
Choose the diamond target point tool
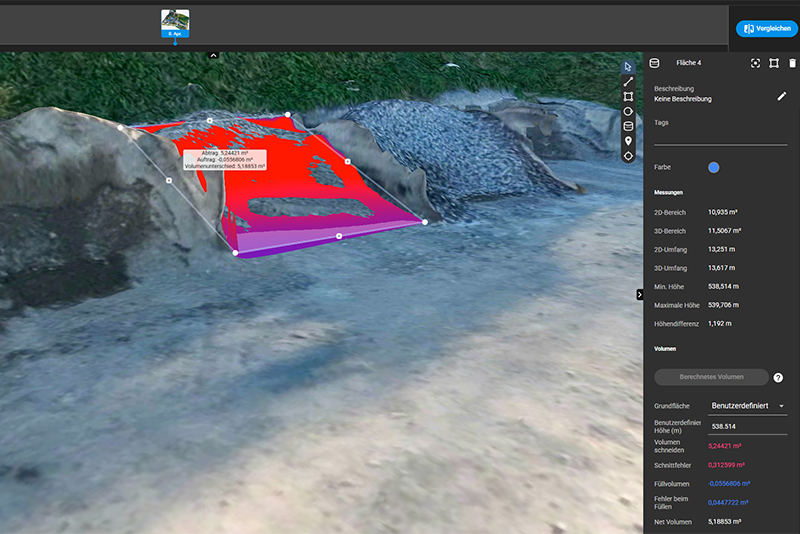[628, 156]
